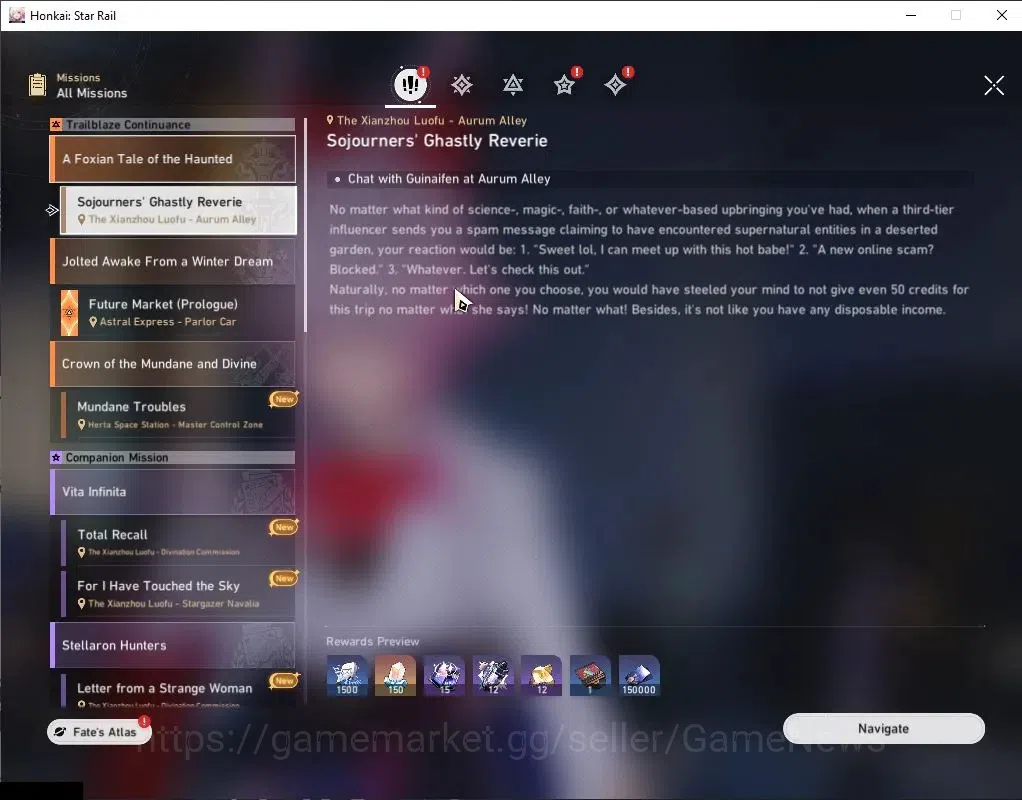Select the All Missions exclamation tab icon
This screenshot has height=800, width=1022.
(410, 84)
